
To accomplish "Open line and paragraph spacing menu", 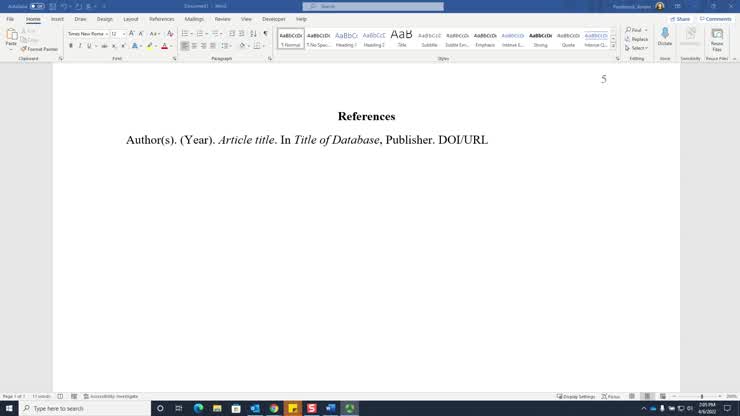I will coord(227,46).
